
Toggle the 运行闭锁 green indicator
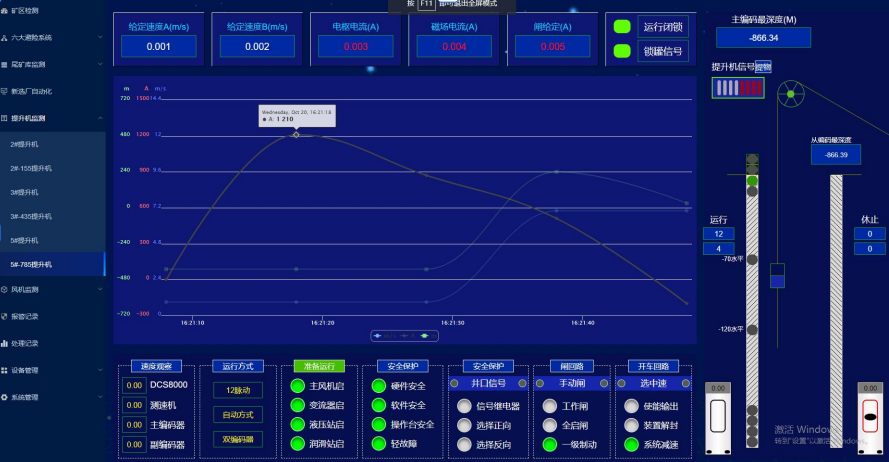tap(622, 27)
